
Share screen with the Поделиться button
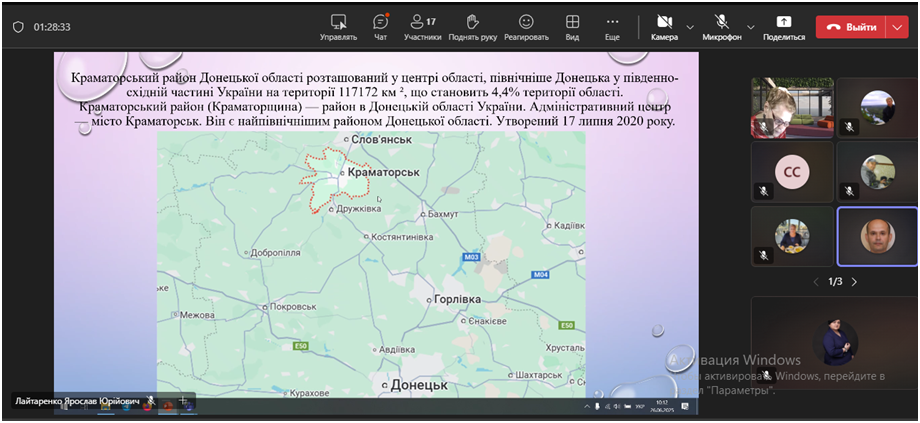coord(783,27)
